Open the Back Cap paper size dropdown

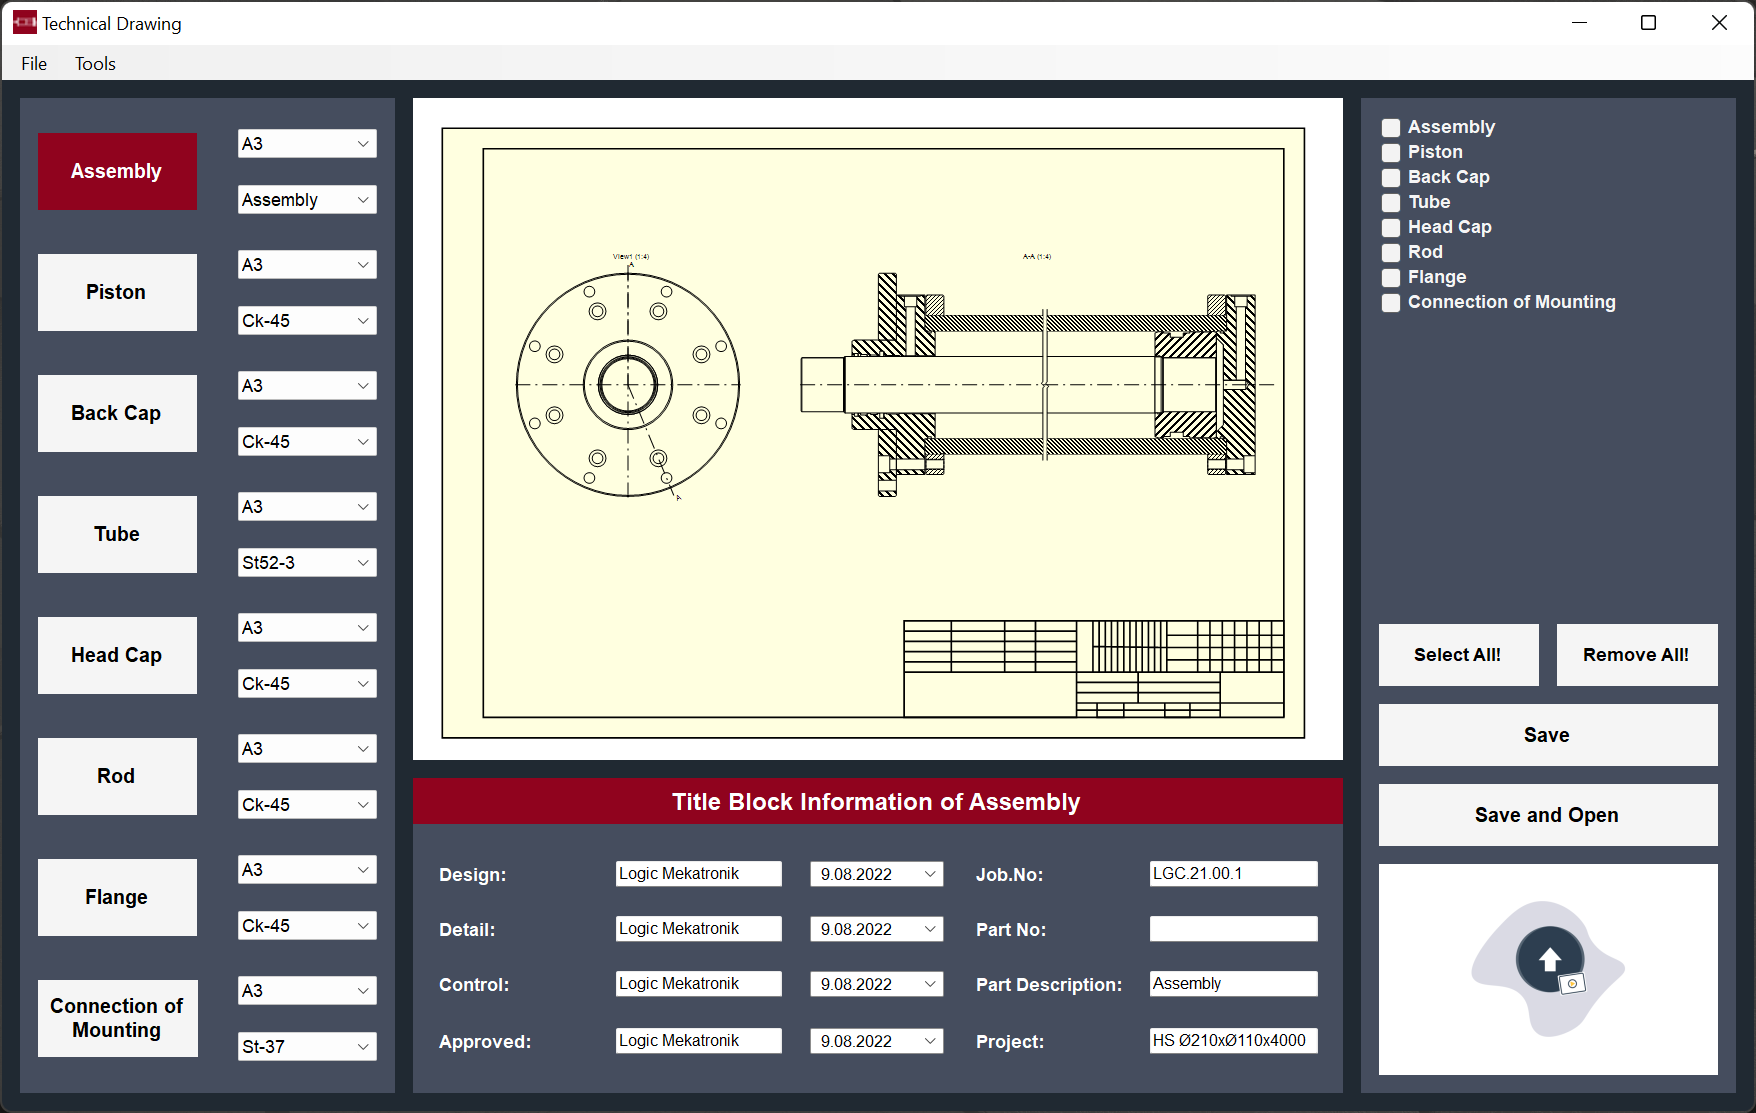[307, 386]
